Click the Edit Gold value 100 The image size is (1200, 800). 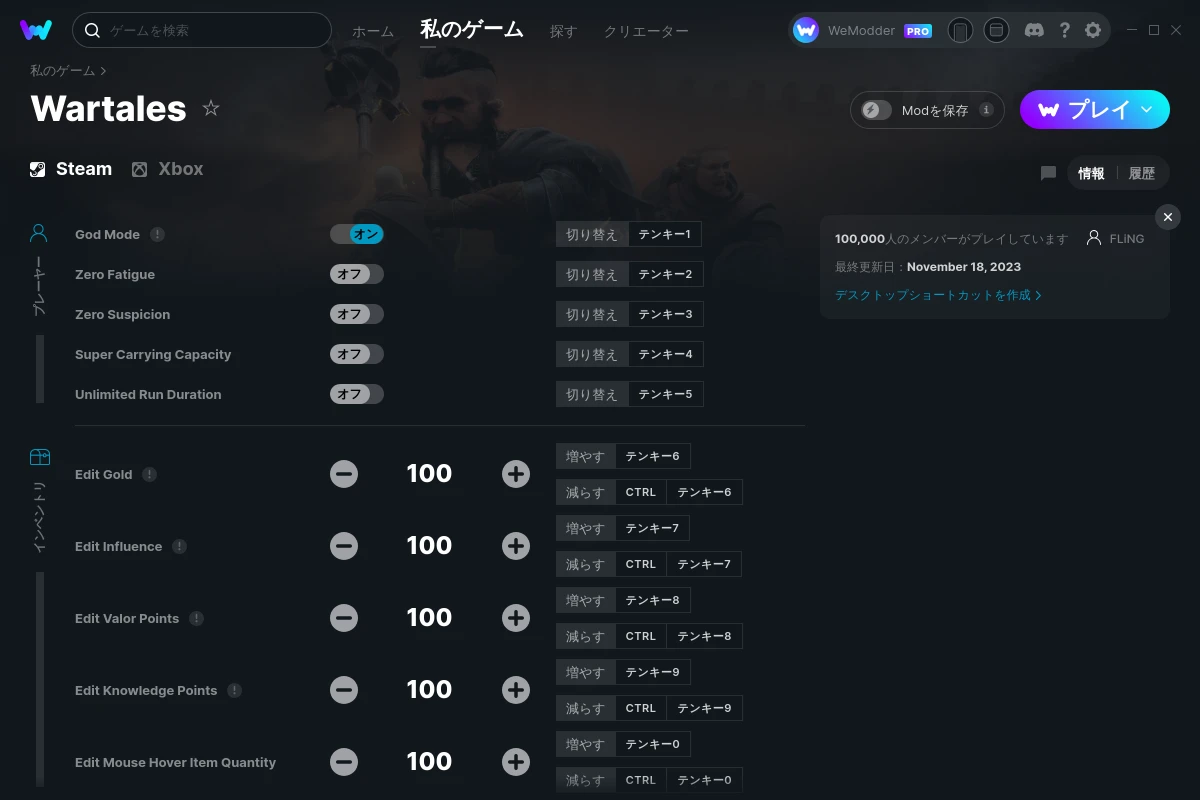430,474
